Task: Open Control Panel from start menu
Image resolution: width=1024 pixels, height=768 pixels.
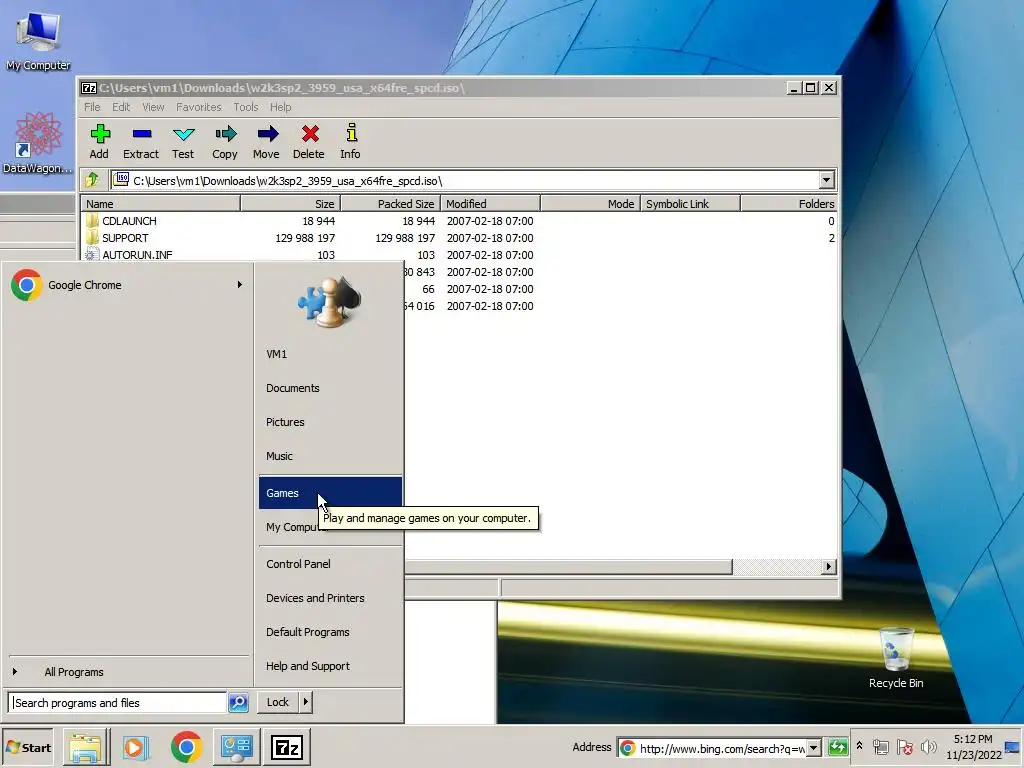Action: pos(330,564)
